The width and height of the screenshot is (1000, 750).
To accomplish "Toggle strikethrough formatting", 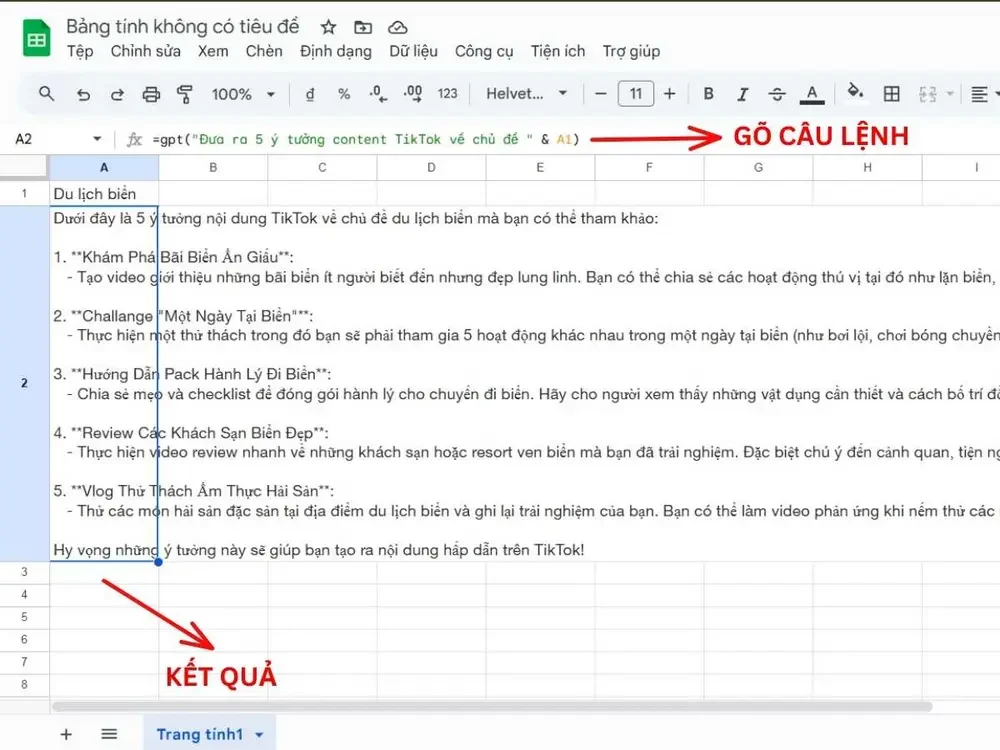I will (x=777, y=94).
